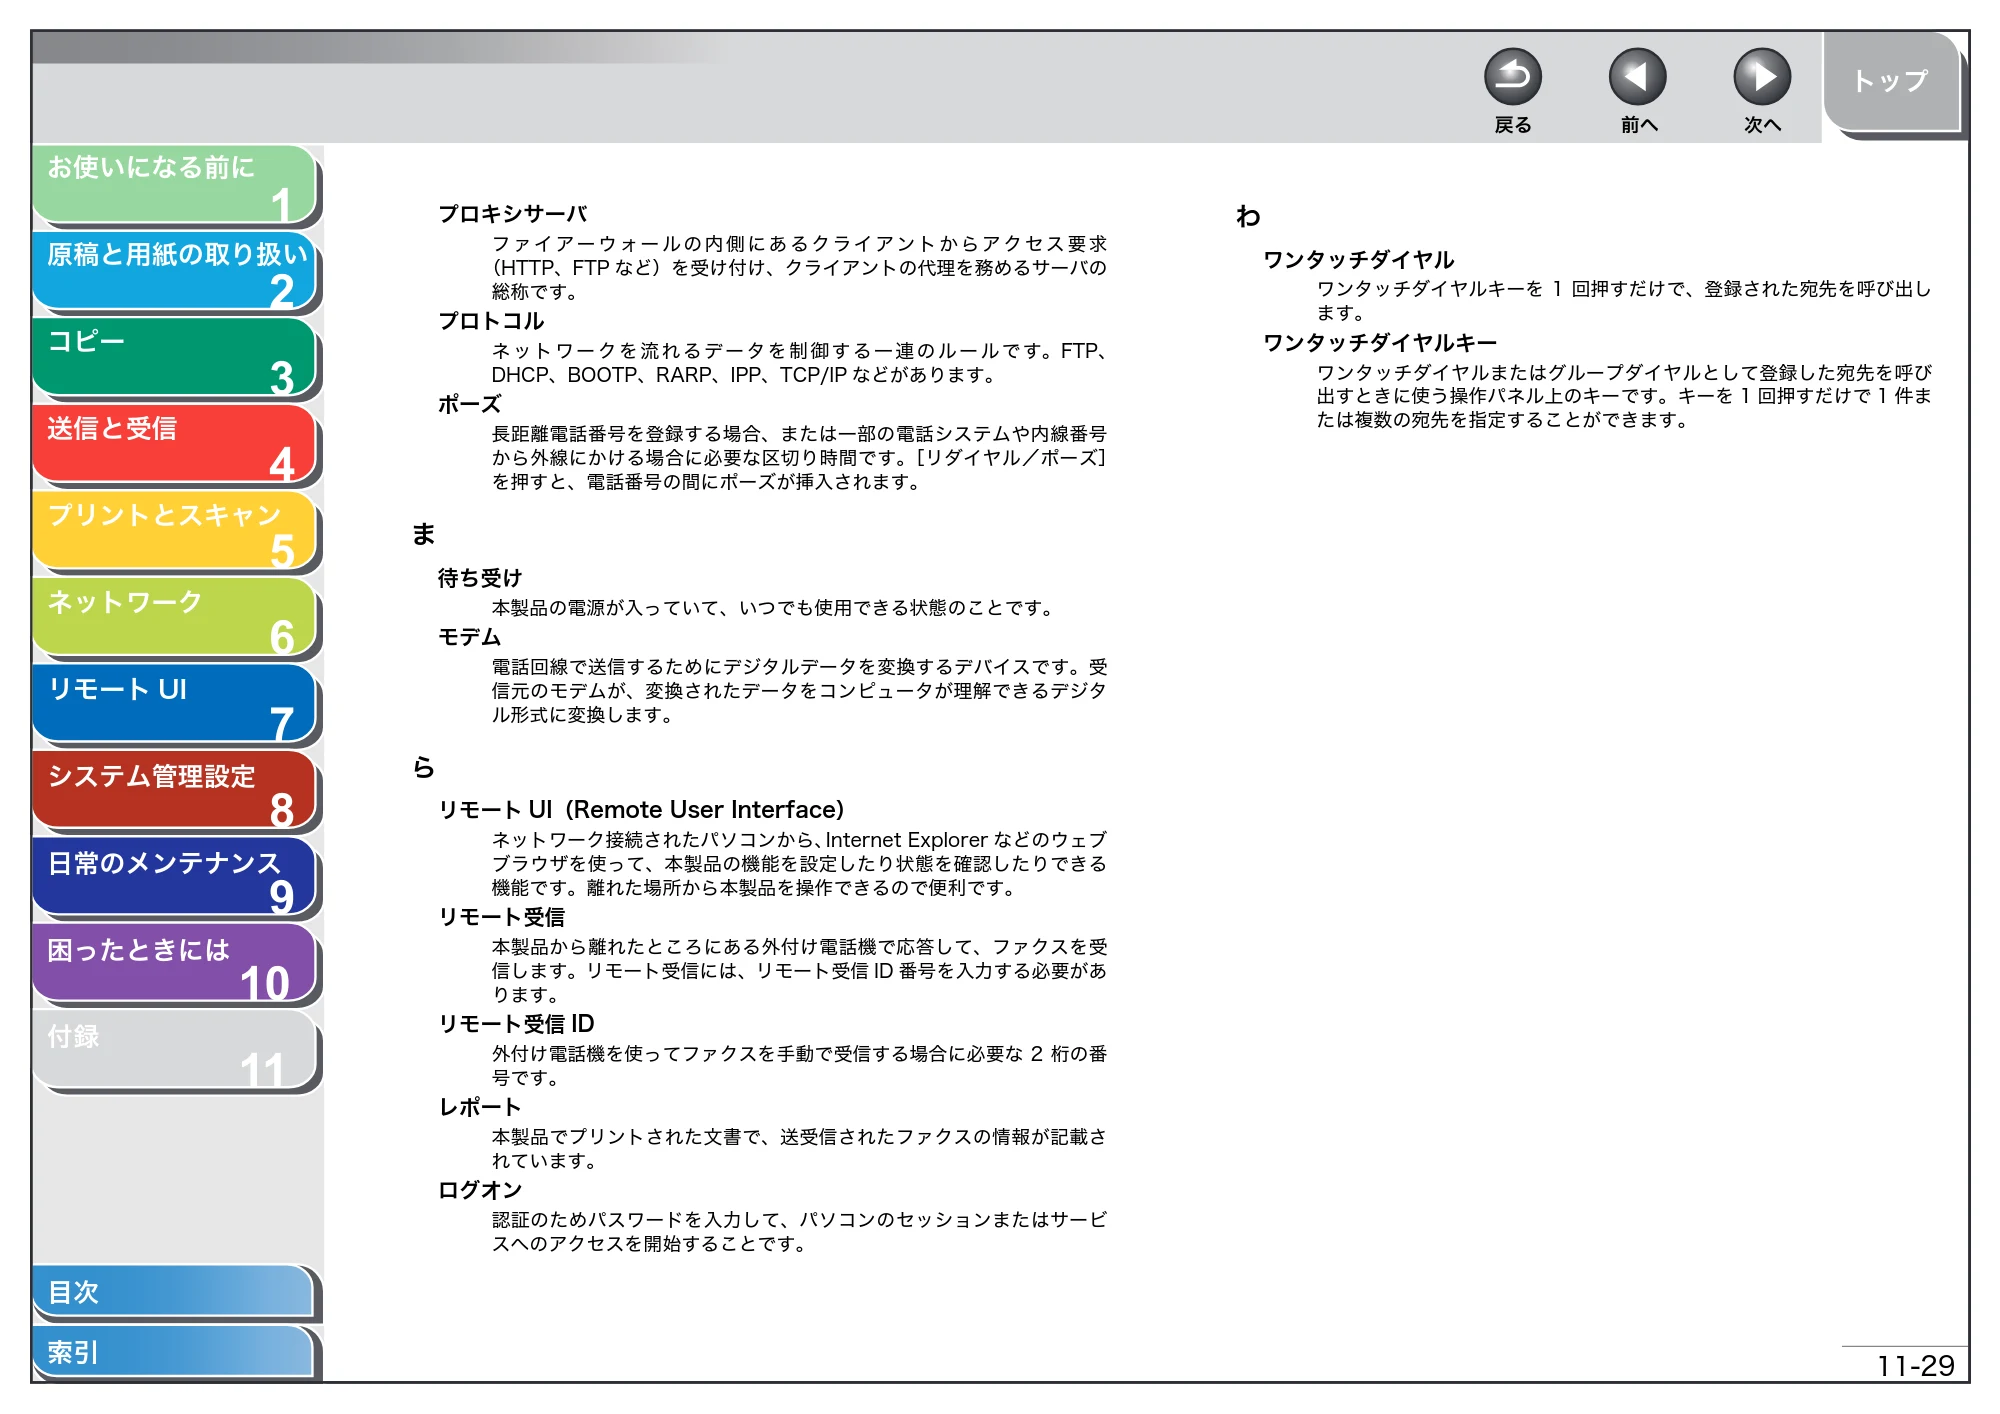Image resolution: width=2000 pixels, height=1414 pixels.
Task: Click the glossary term プロトコル
Action: click(491, 321)
